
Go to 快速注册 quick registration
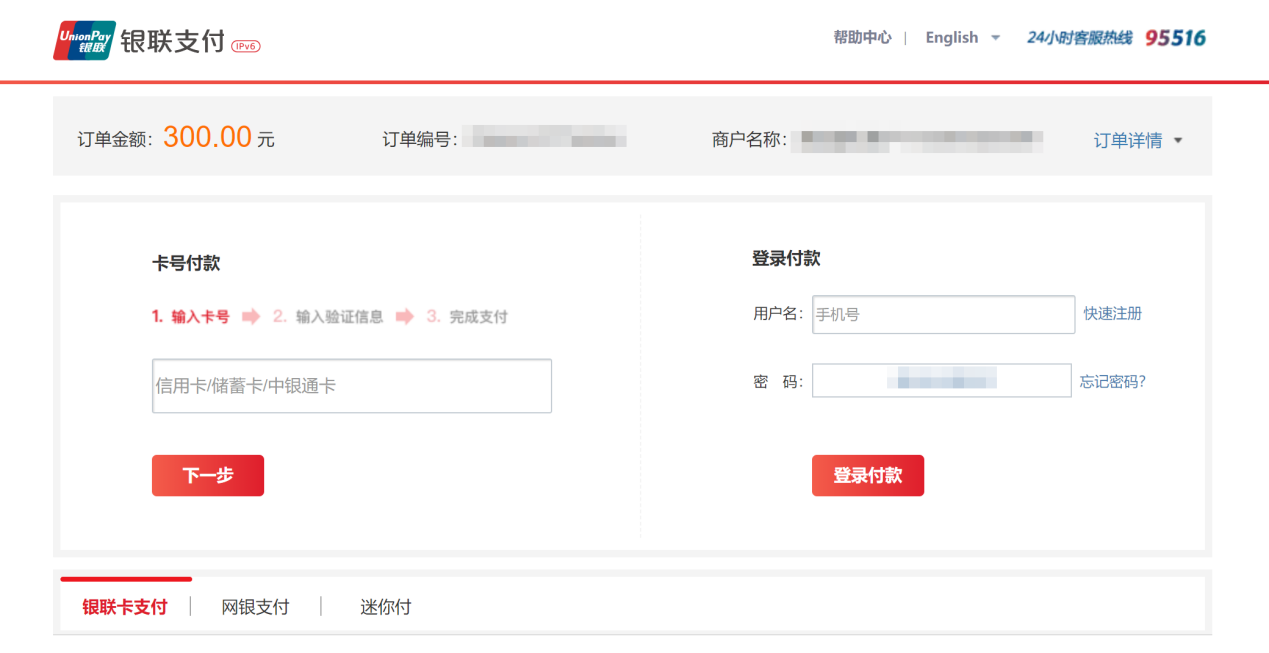click(x=1112, y=313)
